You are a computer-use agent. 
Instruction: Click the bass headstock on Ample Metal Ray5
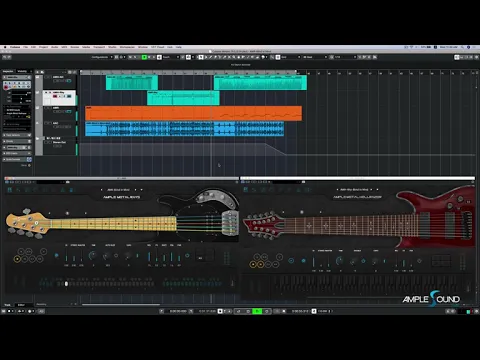(28, 223)
